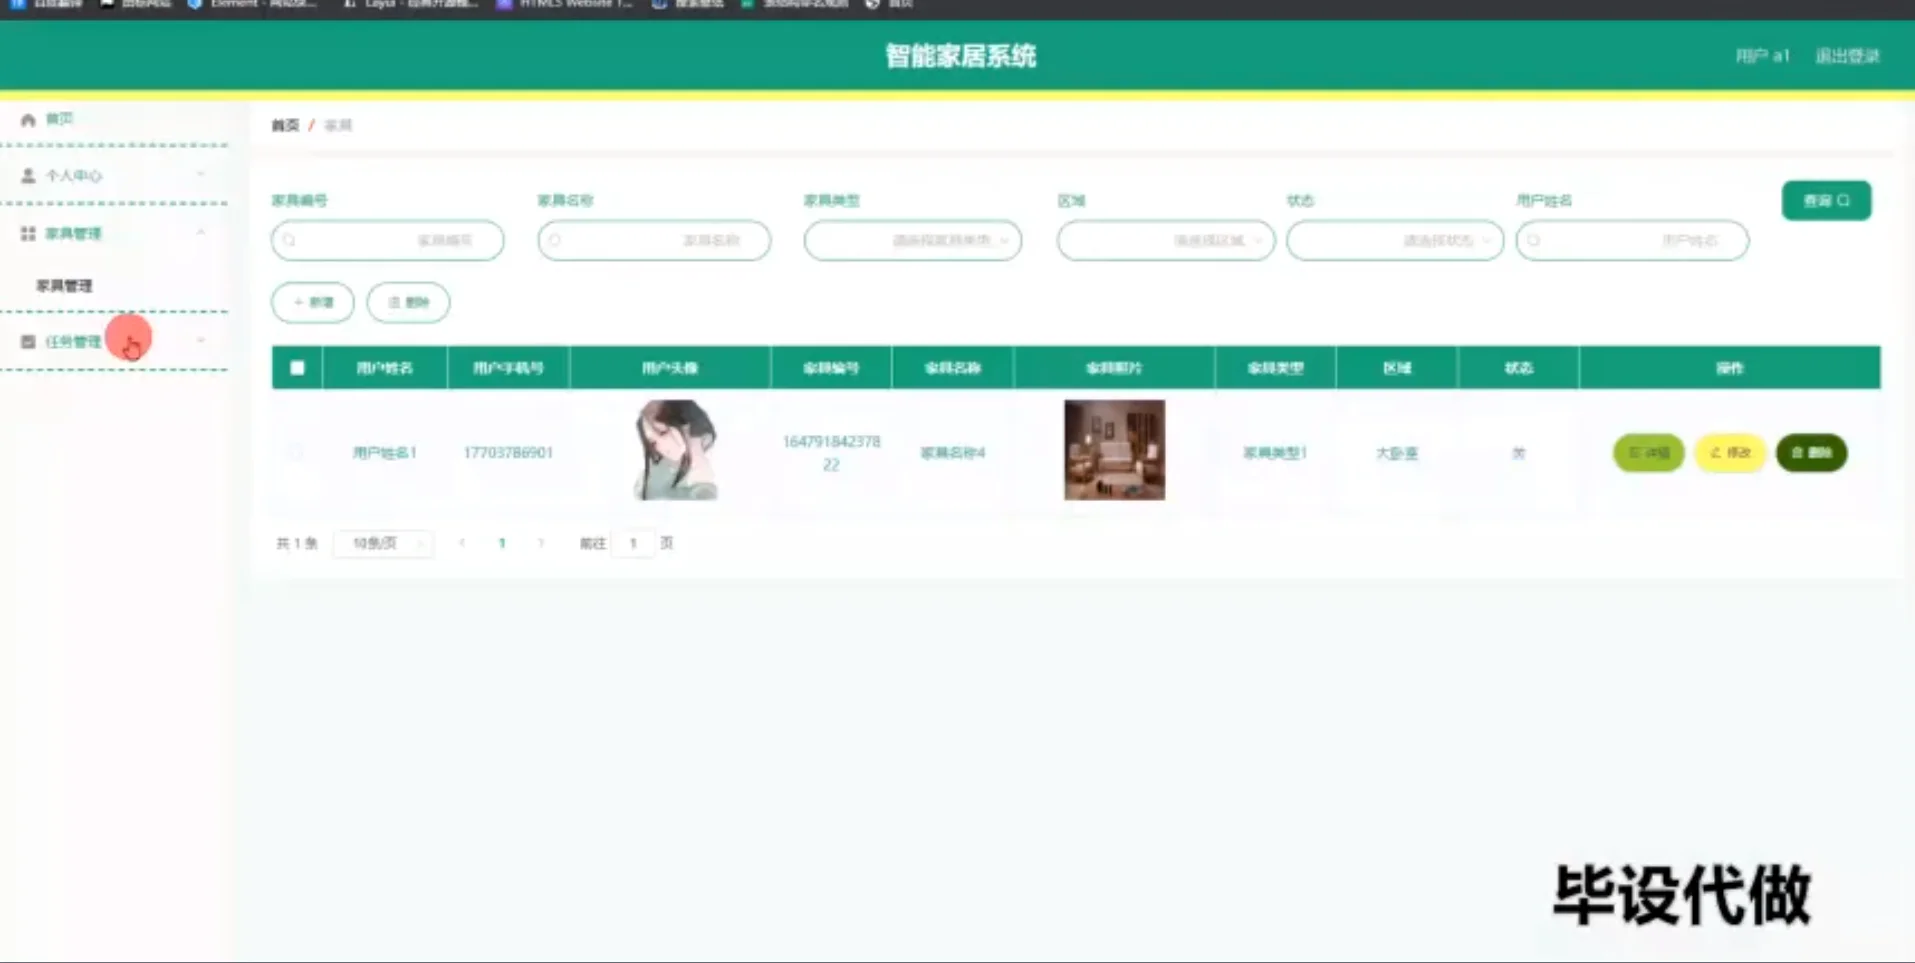The image size is (1915, 963).
Task: Toggle the 状态 value 关 on the furniture row
Action: [1518, 452]
